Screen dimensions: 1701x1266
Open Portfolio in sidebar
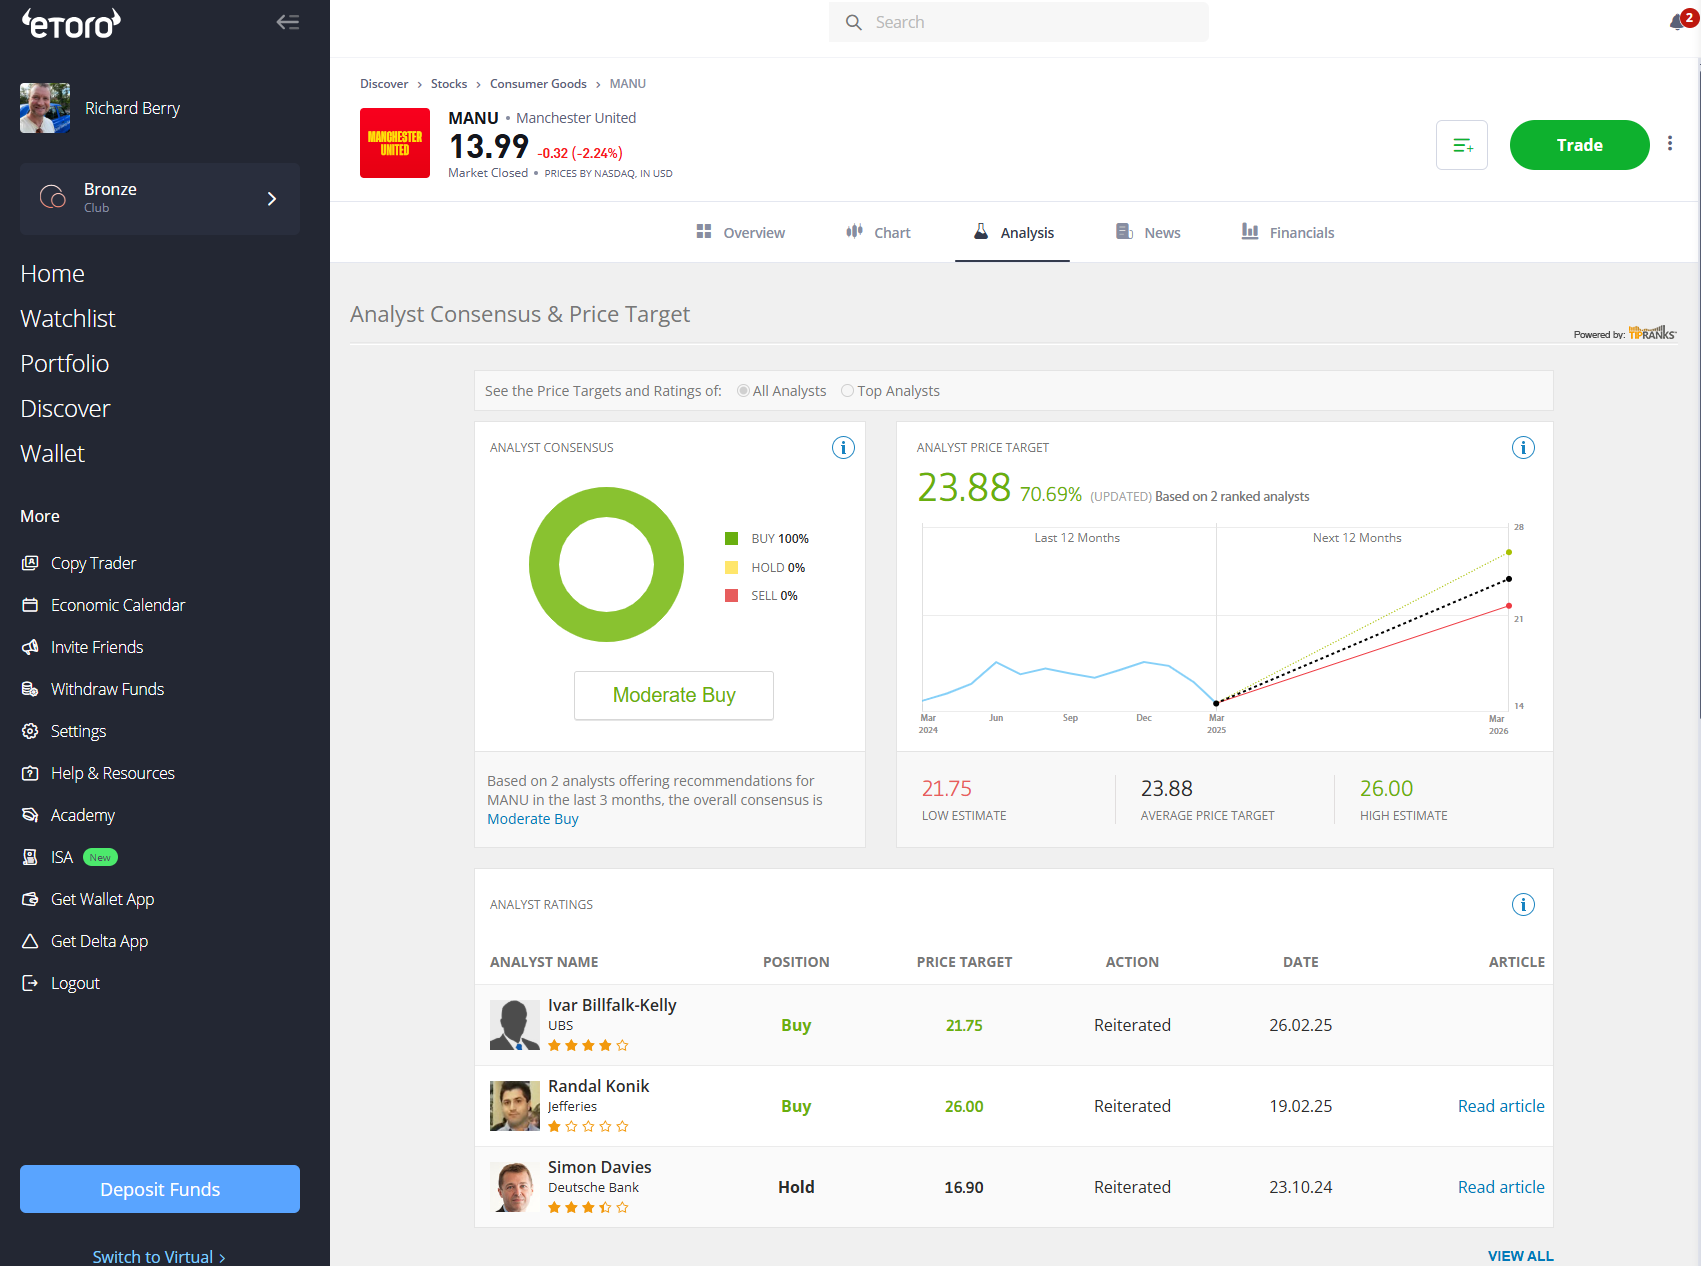point(65,364)
